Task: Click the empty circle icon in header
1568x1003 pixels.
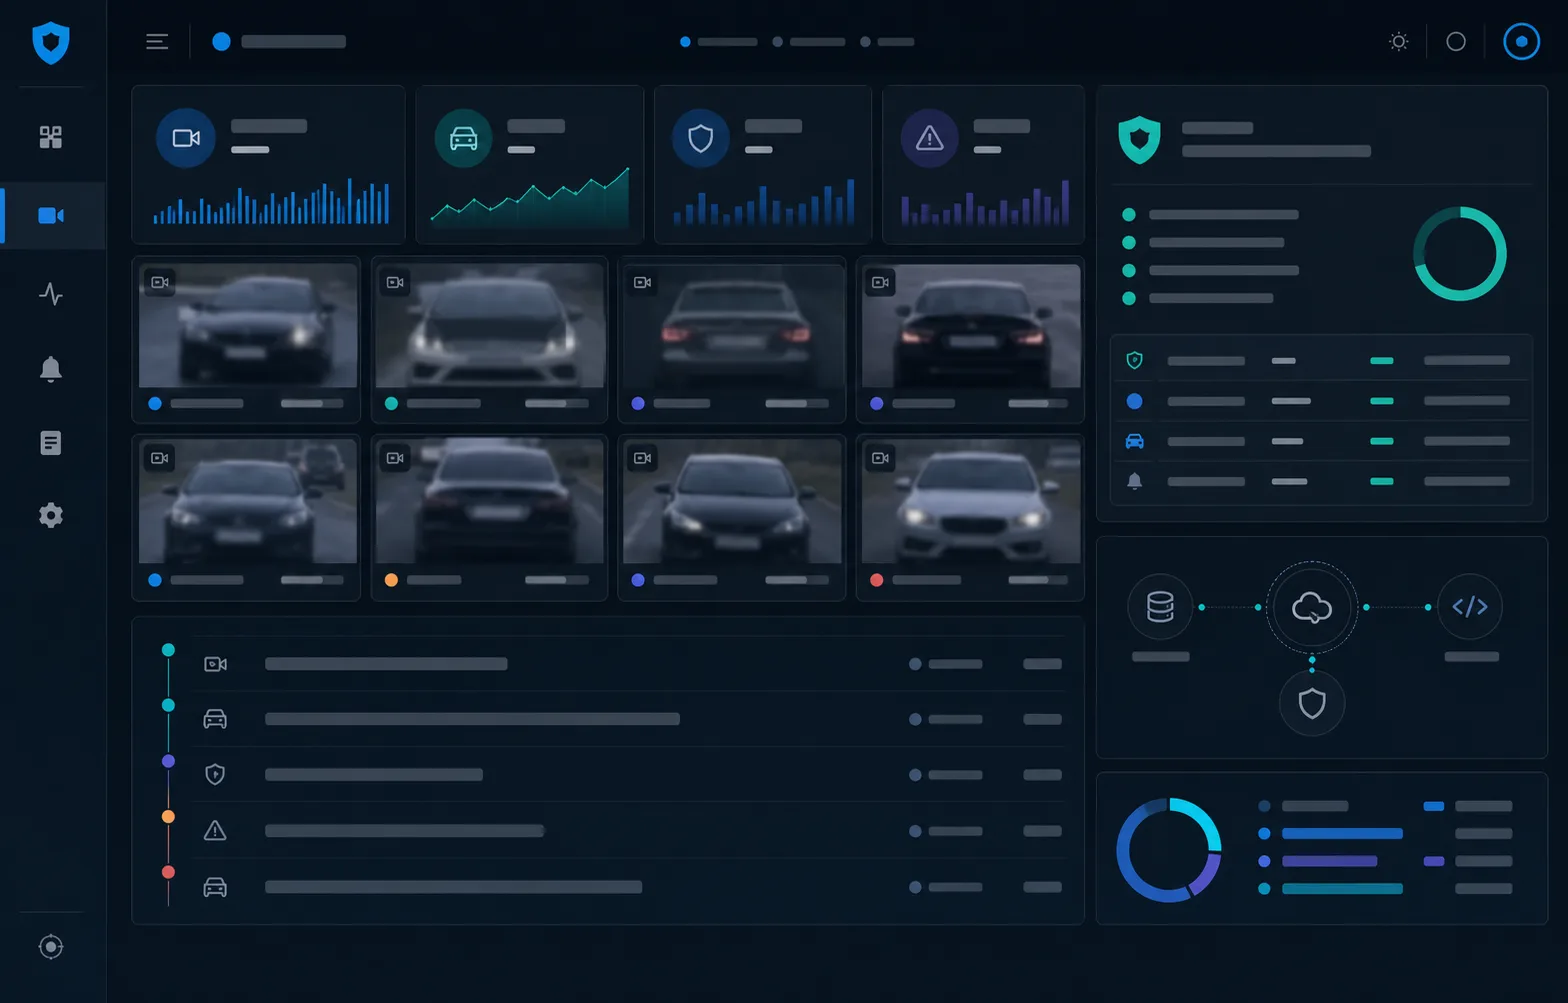Action: pyautogui.click(x=1456, y=42)
